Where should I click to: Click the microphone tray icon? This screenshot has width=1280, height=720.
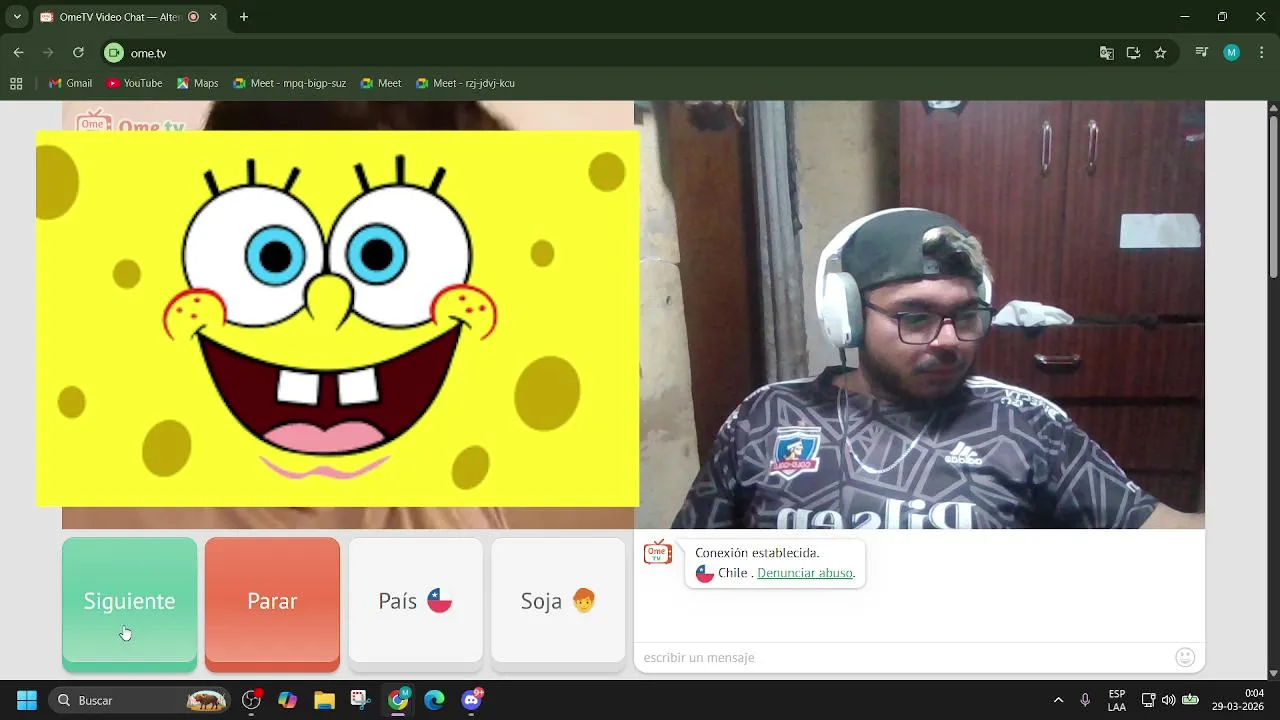(x=1085, y=700)
